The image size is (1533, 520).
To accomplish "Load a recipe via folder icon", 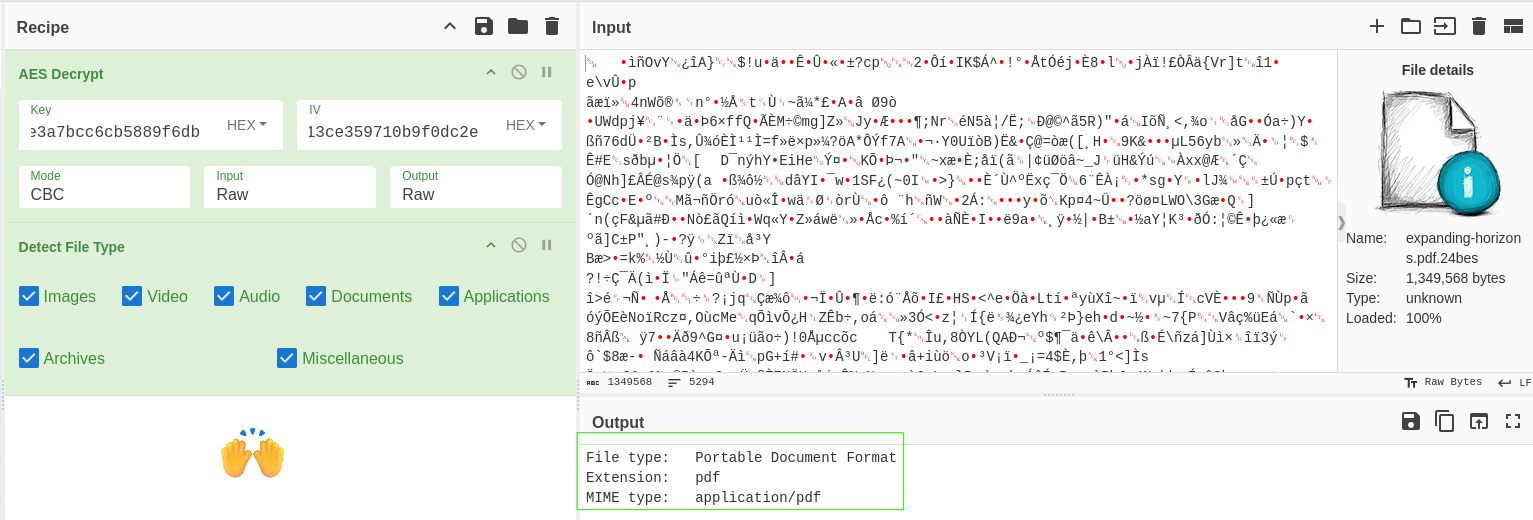I will coord(518,26).
